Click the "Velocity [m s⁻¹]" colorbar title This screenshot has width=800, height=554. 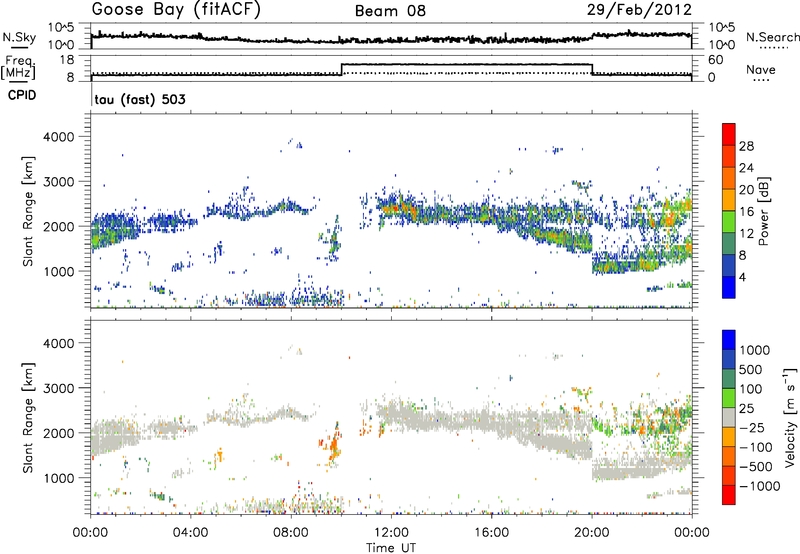(x=790, y=417)
